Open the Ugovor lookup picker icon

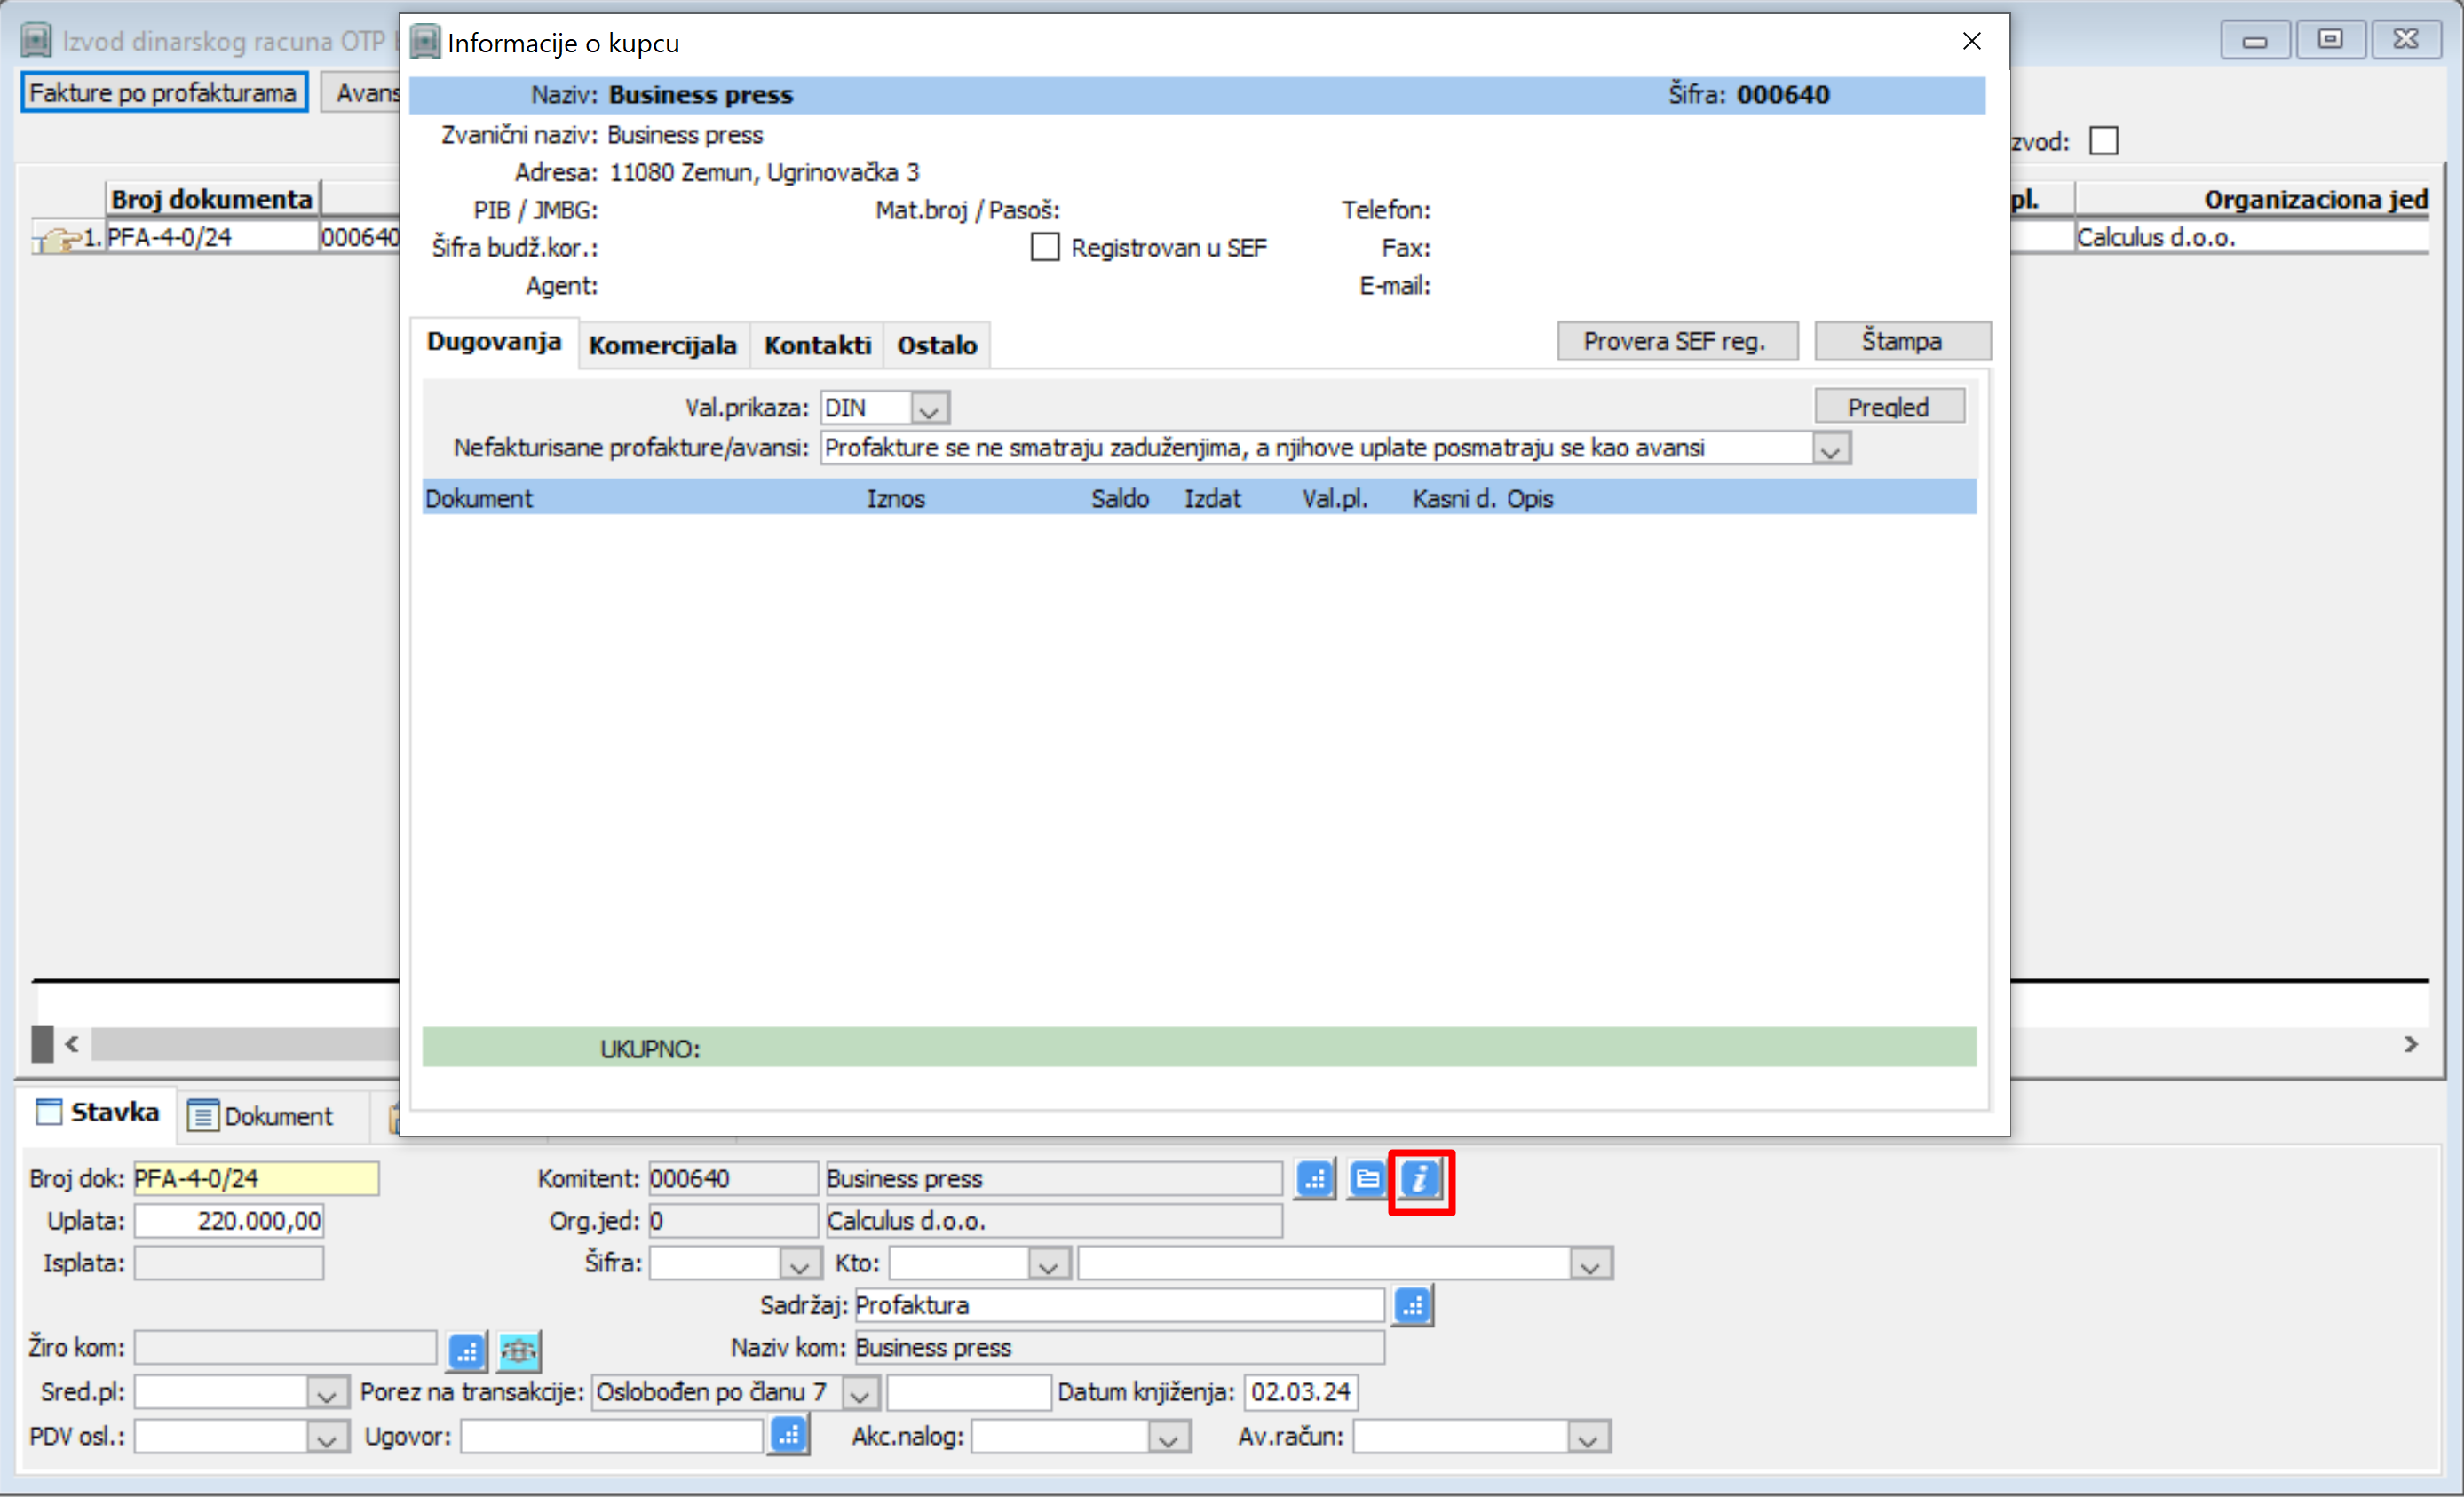click(x=789, y=1436)
